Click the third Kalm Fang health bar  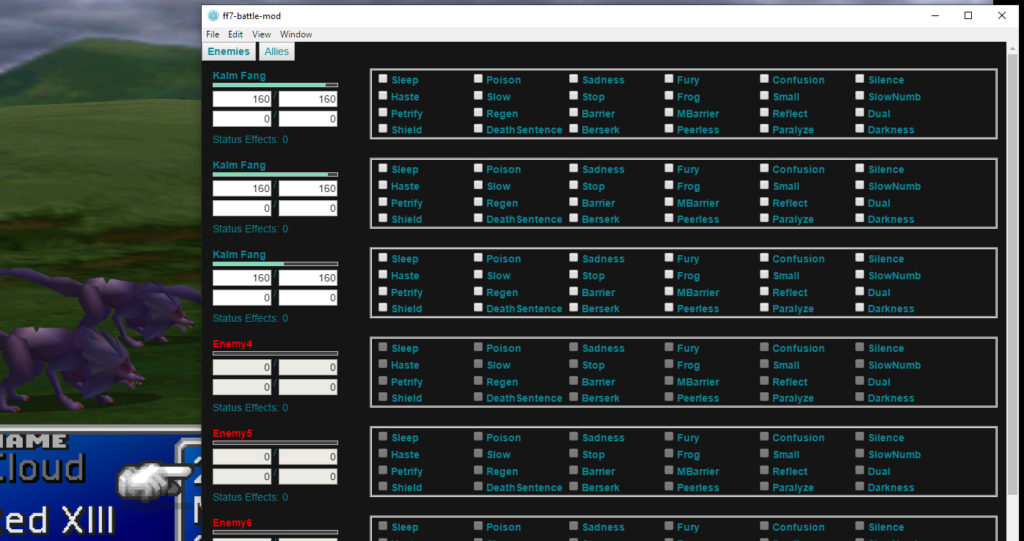pyautogui.click(x=275, y=264)
